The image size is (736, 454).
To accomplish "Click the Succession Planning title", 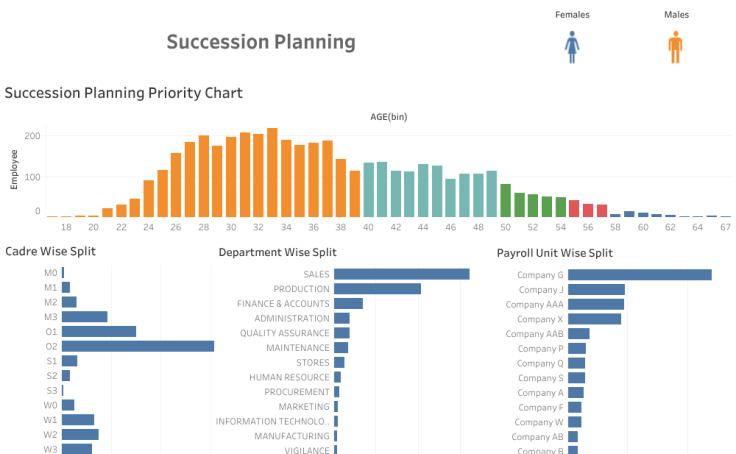I will [x=260, y=42].
